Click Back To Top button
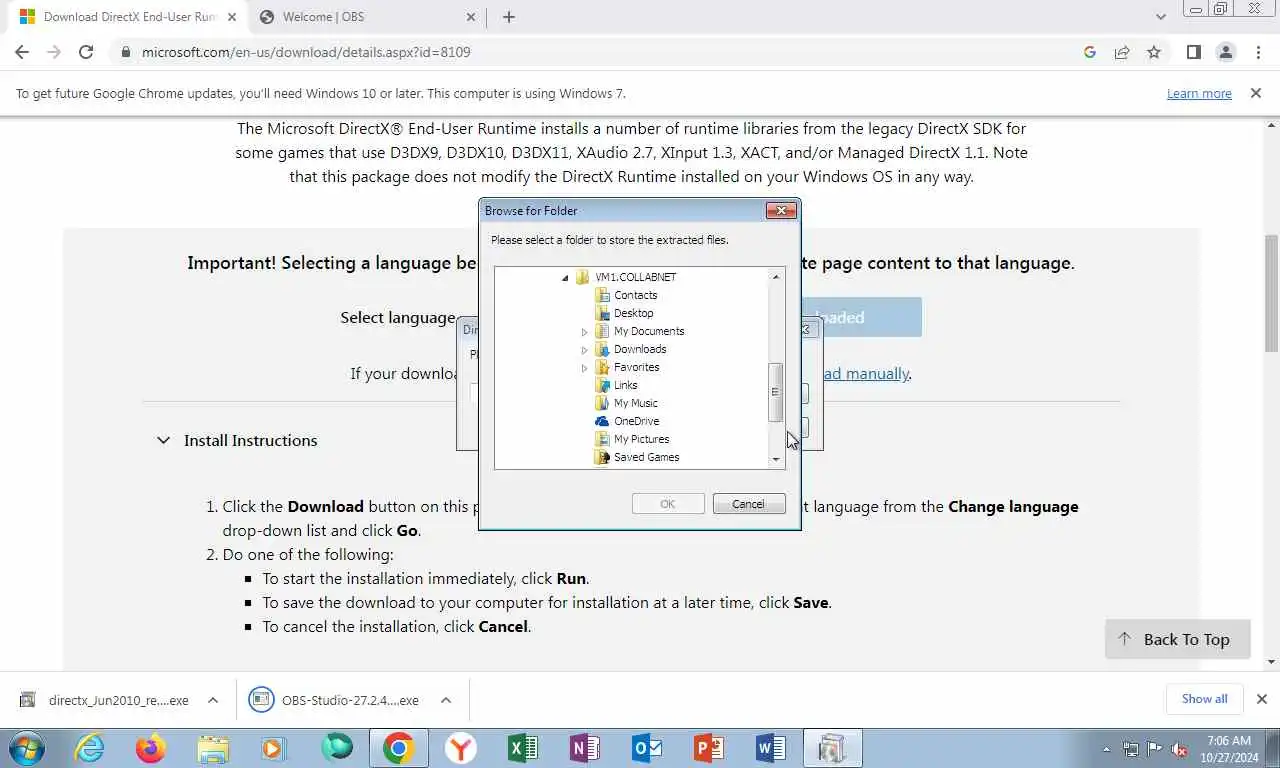This screenshot has height=768, width=1280. point(1177,639)
